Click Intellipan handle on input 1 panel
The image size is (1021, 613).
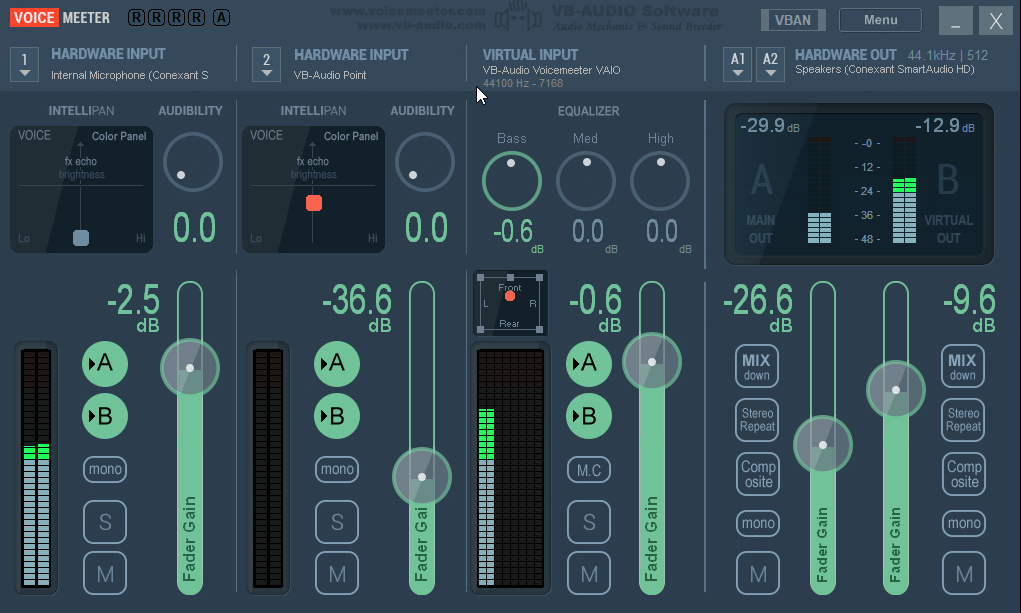coord(81,238)
